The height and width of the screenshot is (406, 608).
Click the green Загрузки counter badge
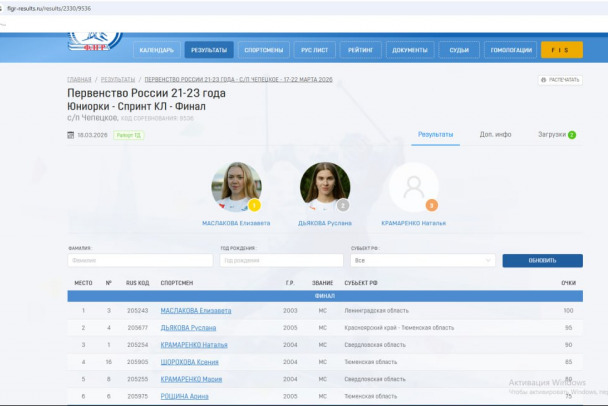pyautogui.click(x=572, y=134)
